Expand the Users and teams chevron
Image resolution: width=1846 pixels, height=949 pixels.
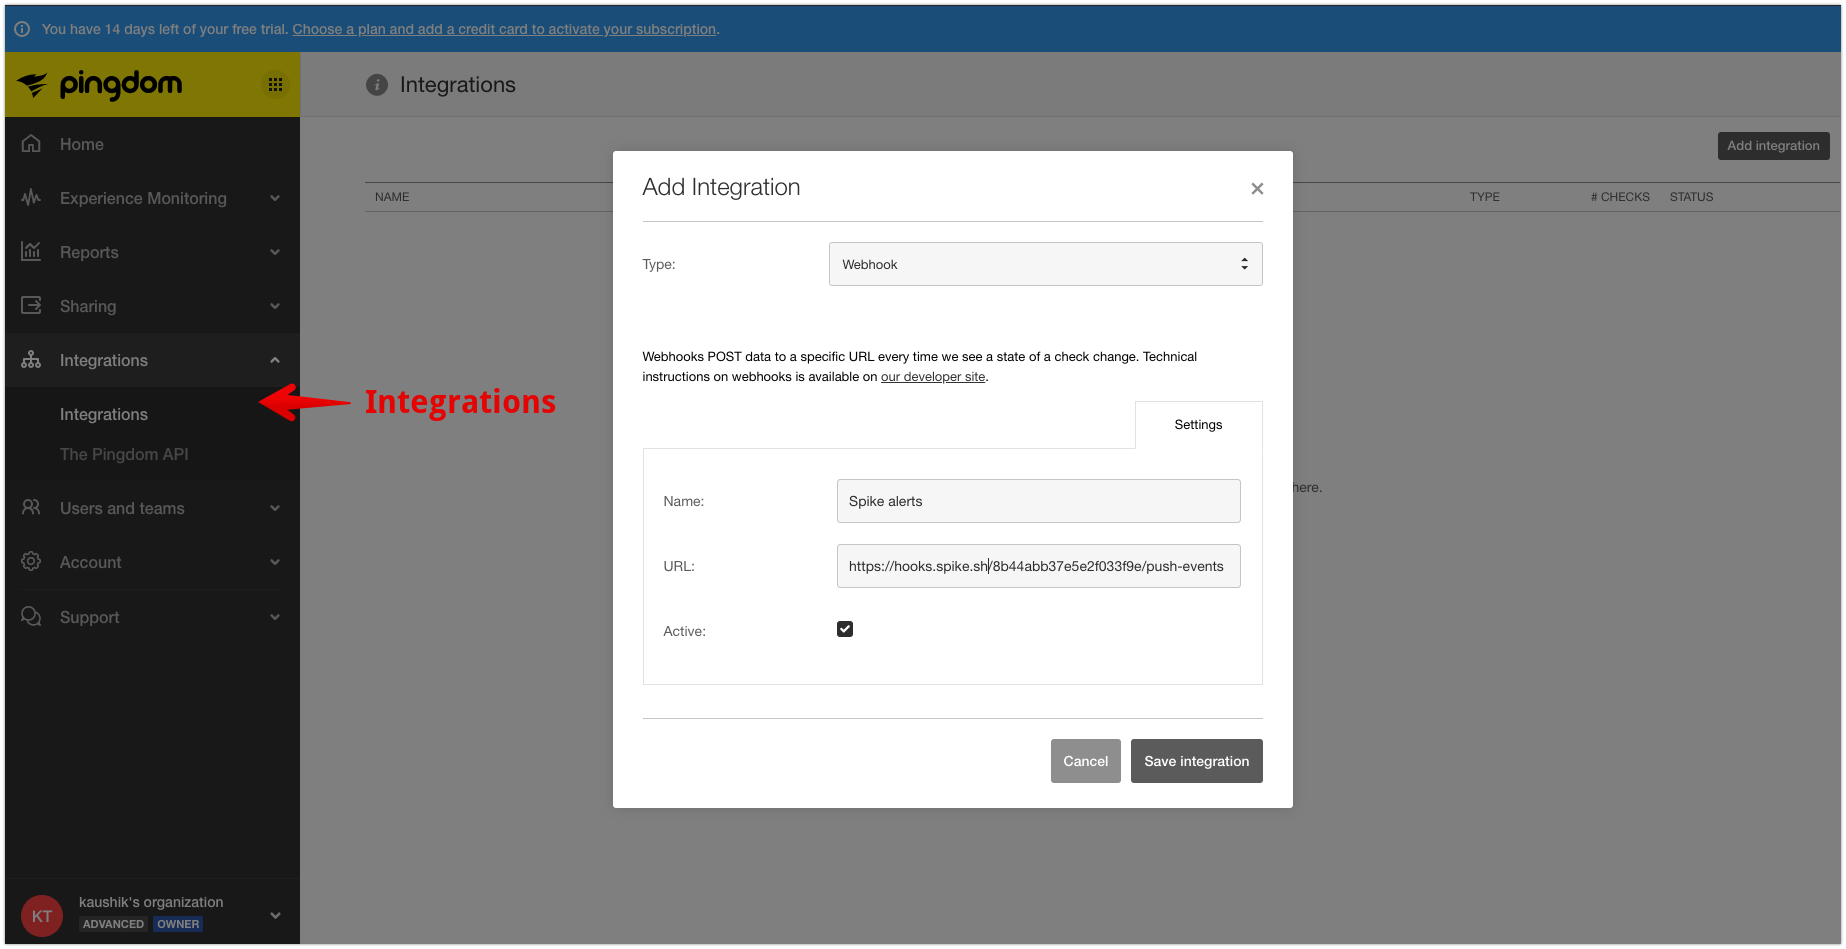[275, 508]
